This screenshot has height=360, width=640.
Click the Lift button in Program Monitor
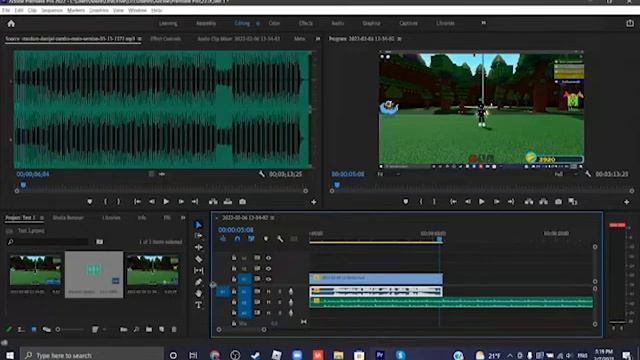tap(529, 202)
